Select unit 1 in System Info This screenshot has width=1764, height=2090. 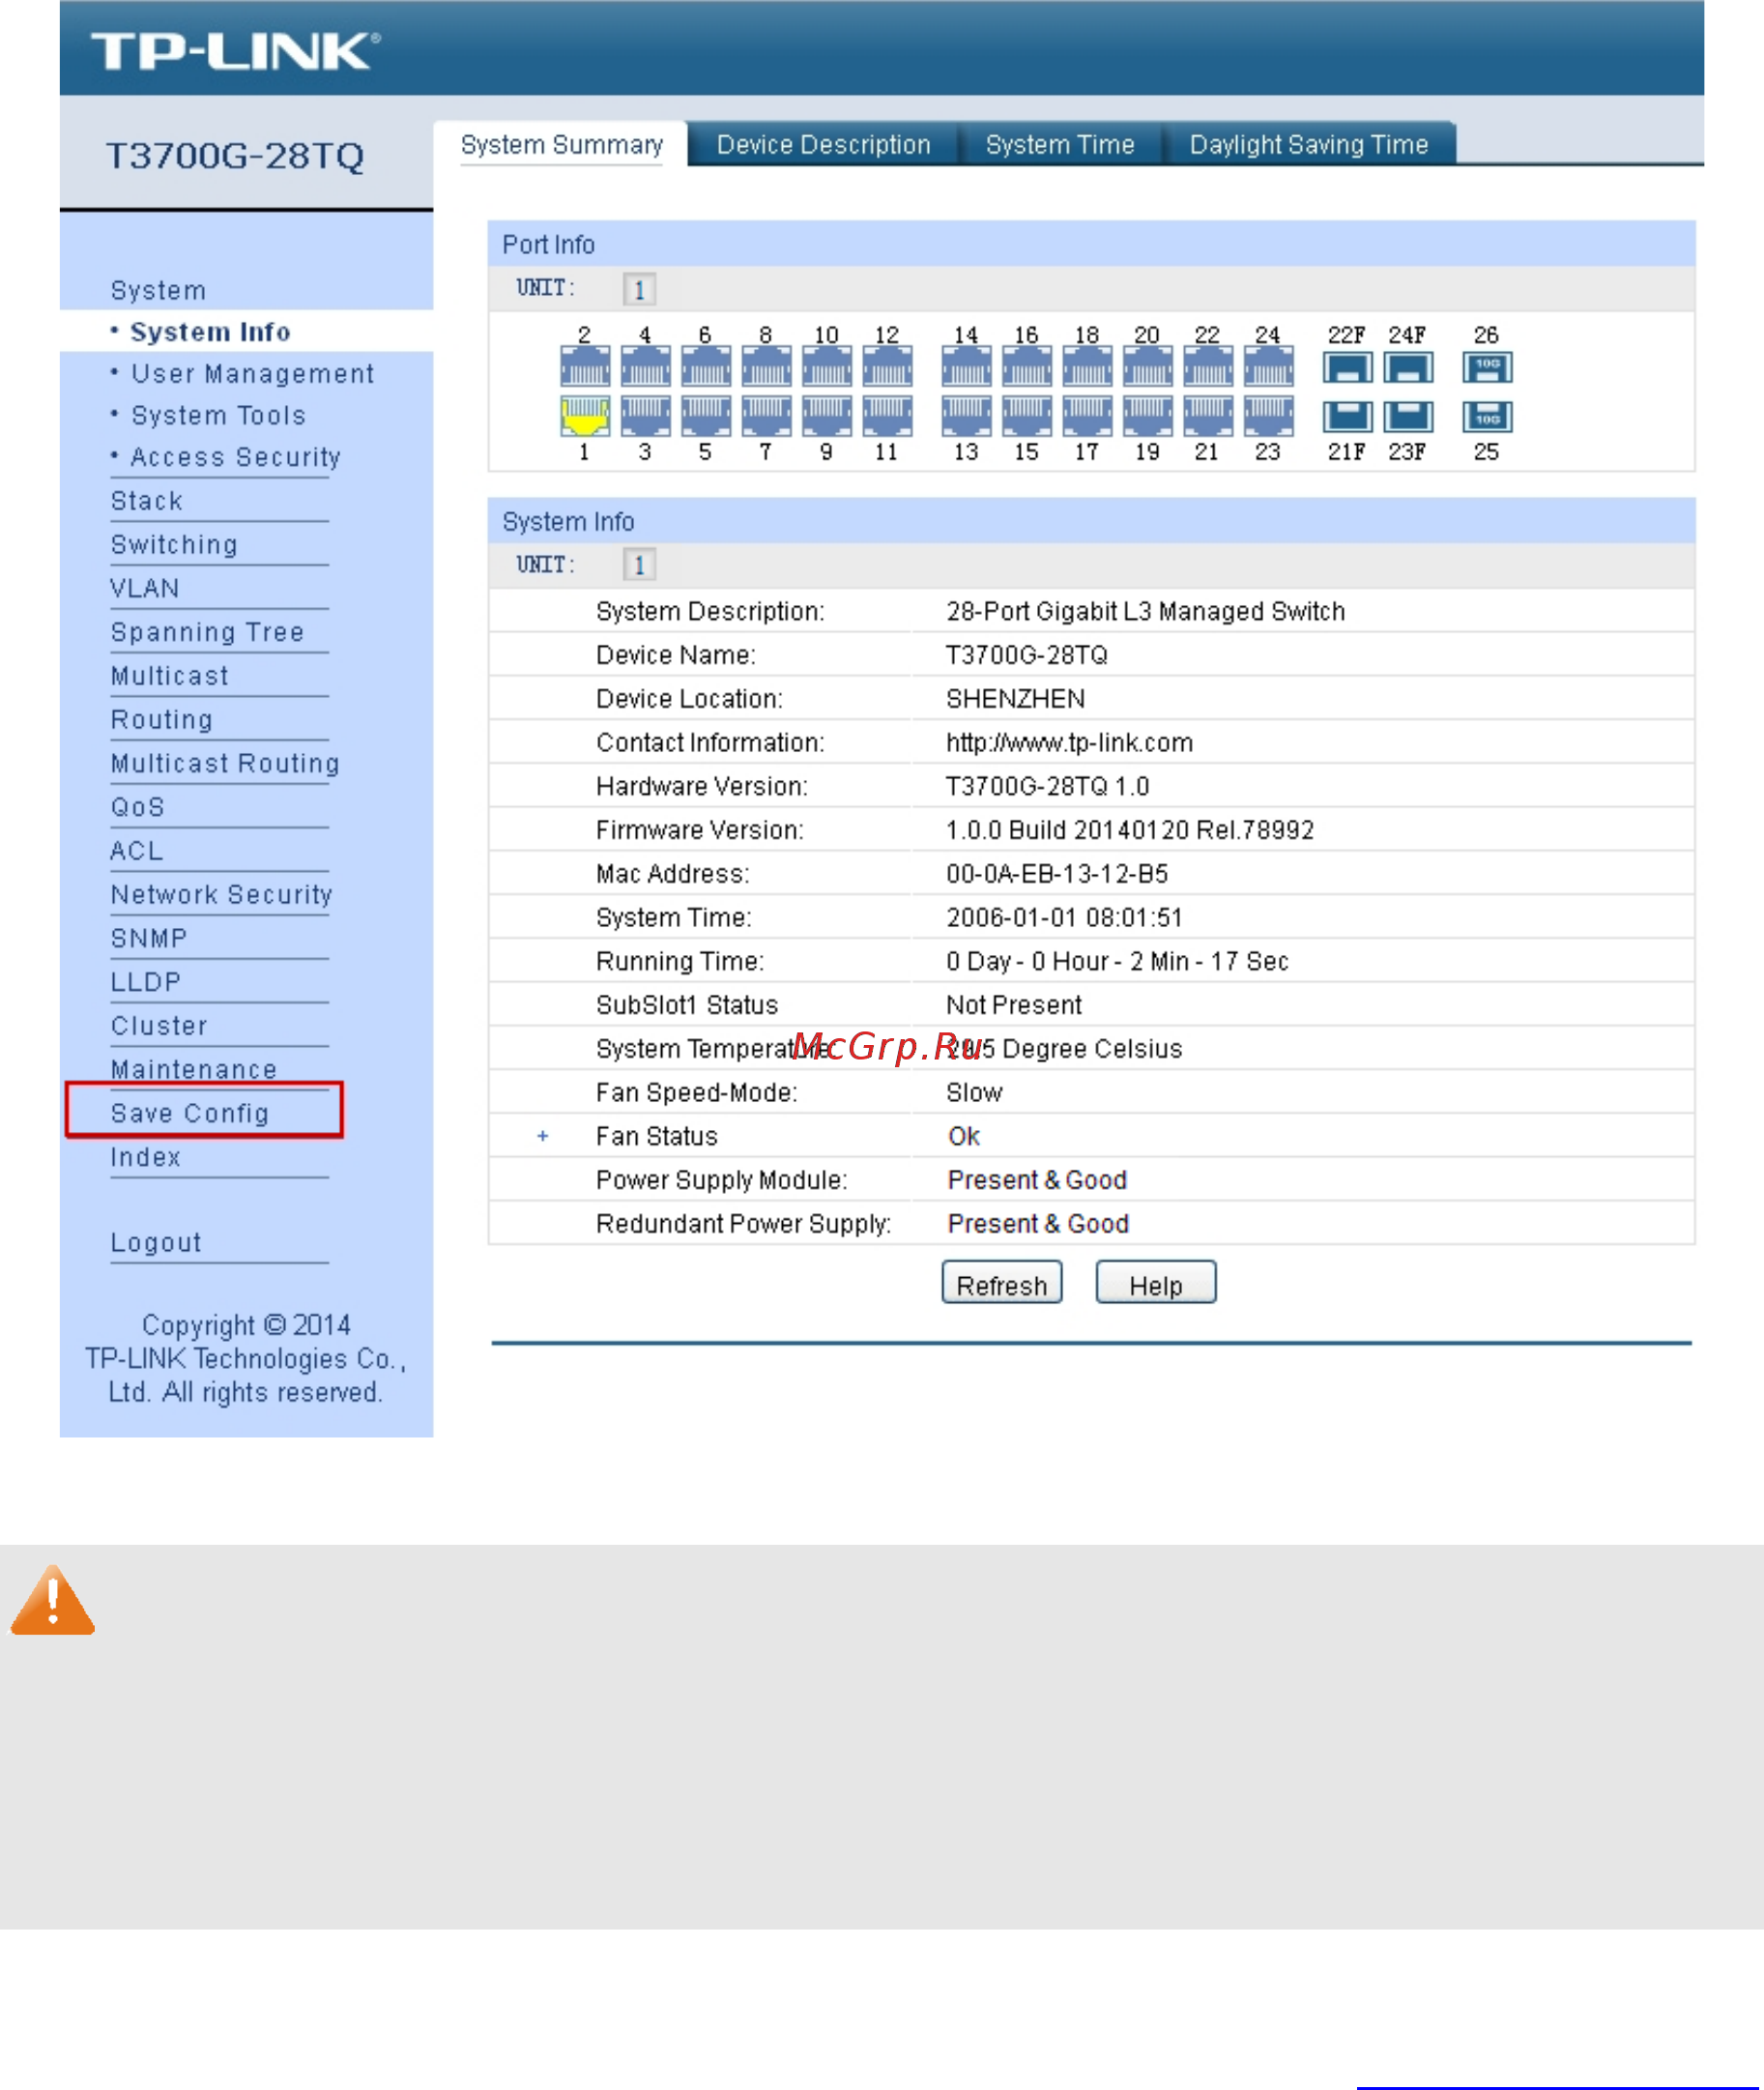pyautogui.click(x=640, y=565)
